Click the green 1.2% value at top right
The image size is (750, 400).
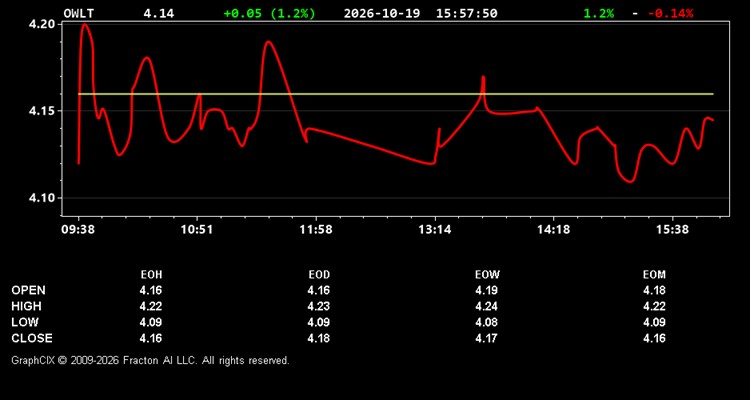click(598, 13)
